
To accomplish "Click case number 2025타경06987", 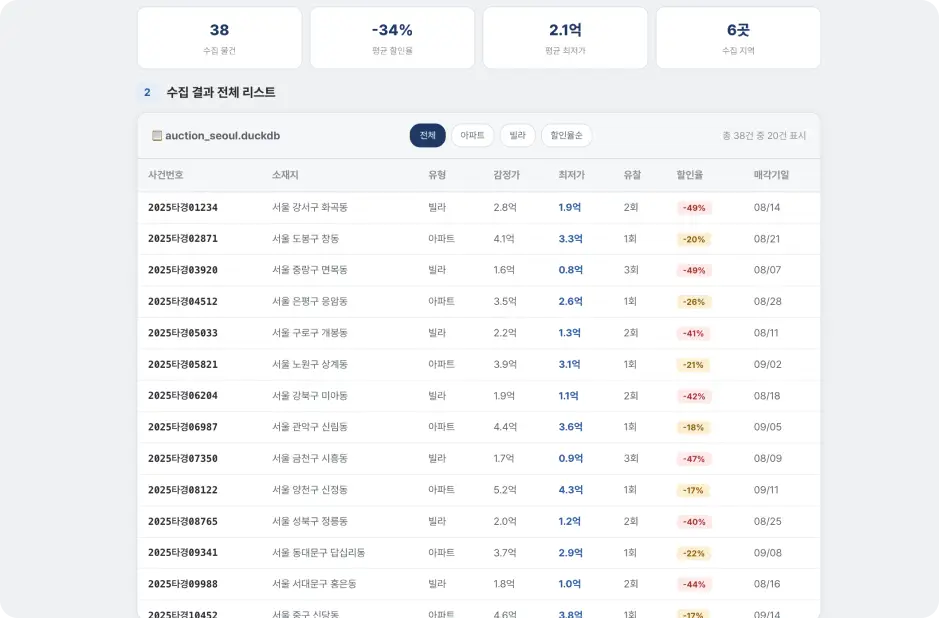I will point(183,427).
